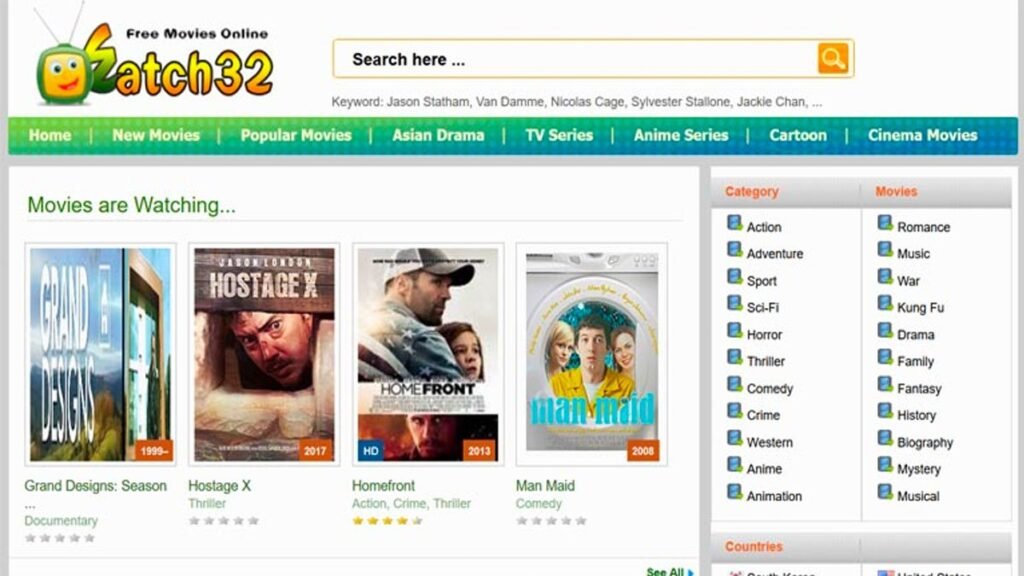Open the Popular Movies tab
Viewport: 1024px width, 576px height.
pos(296,134)
